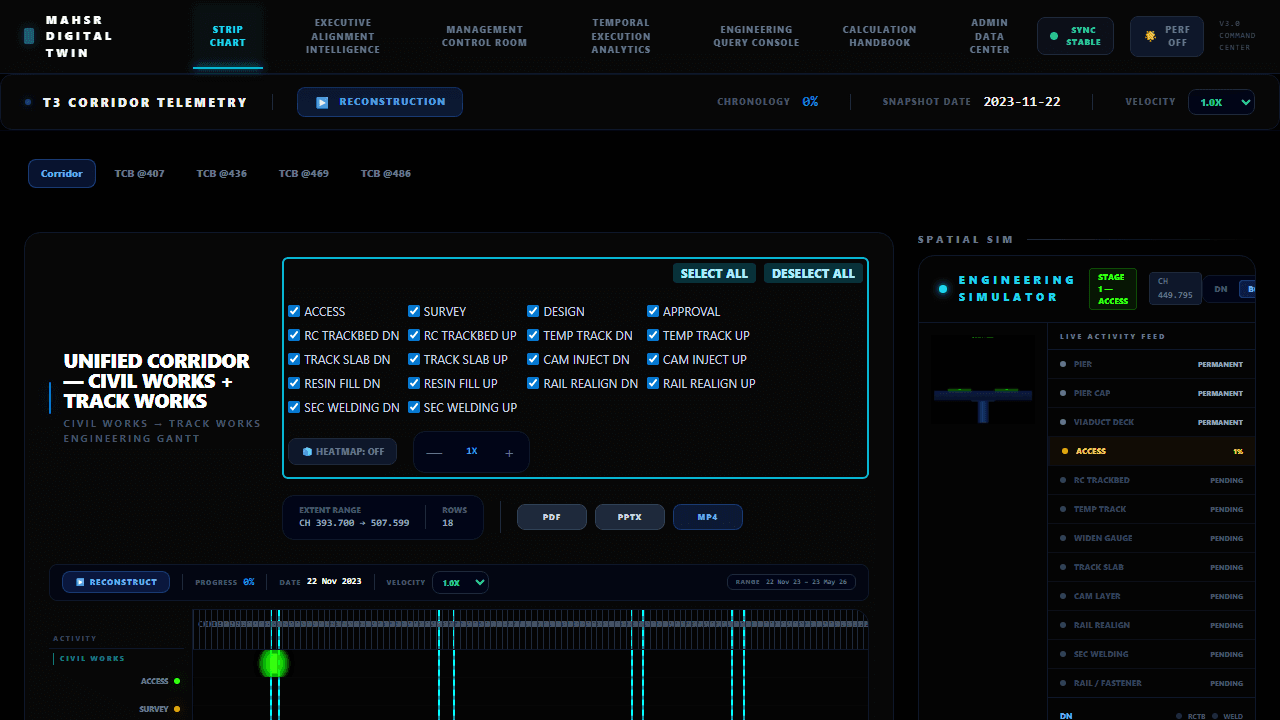Click the CIVIL WORKS group label
Viewport: 1280px width, 720px height.
click(92, 659)
